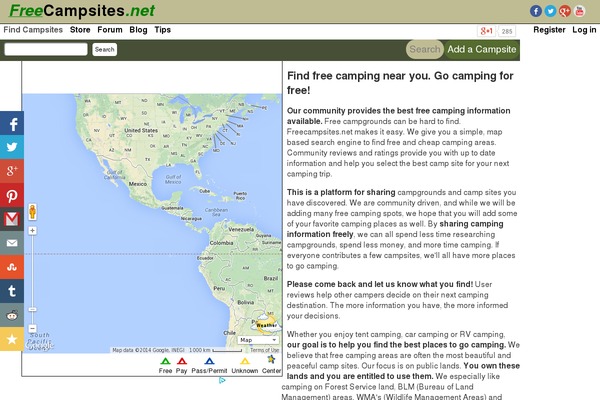Open the Blog menu item
The image size is (600, 400).
click(138, 30)
